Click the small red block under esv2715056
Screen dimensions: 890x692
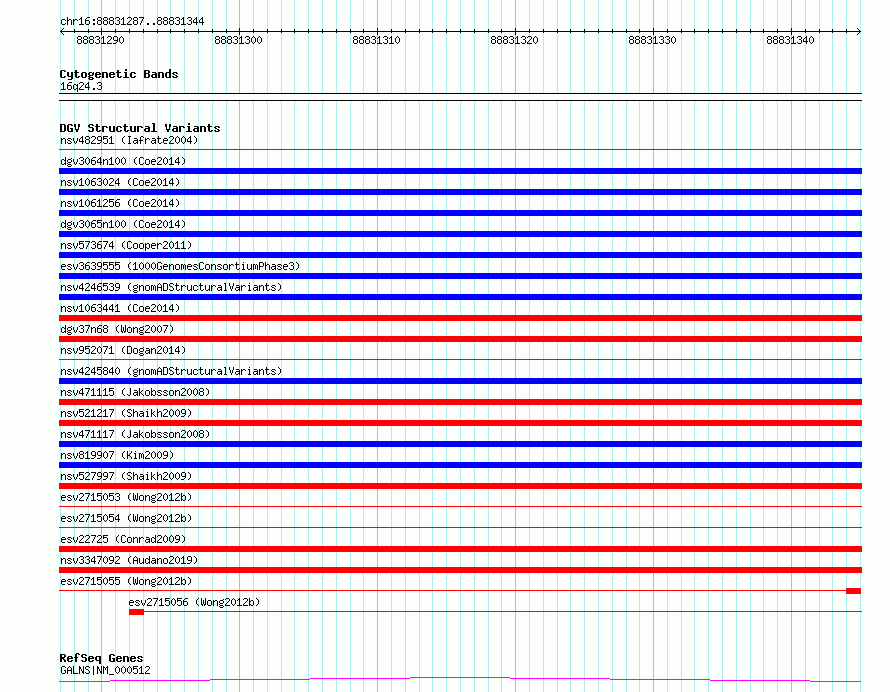(136, 612)
